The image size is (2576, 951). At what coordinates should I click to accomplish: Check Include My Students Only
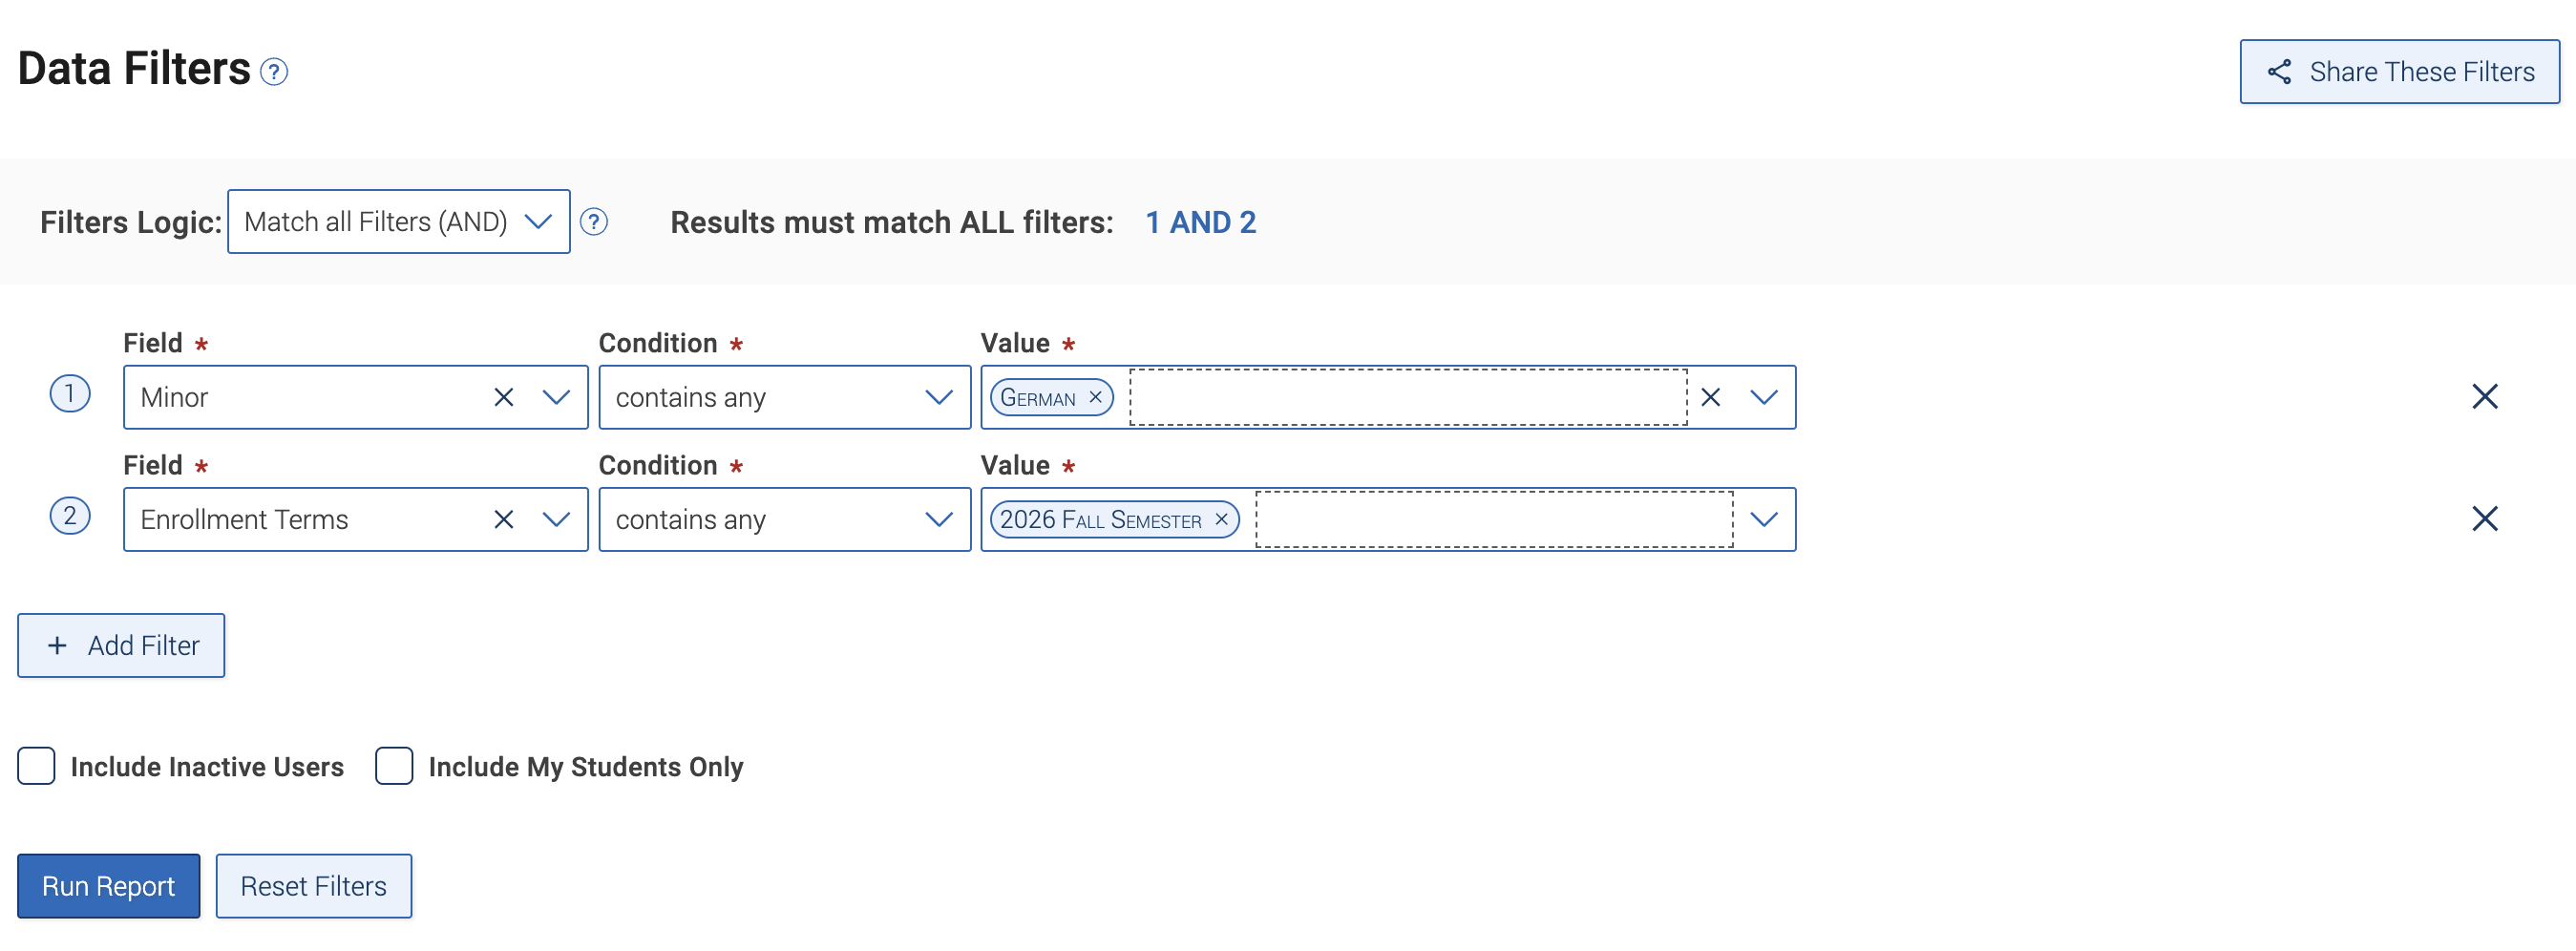pos(394,766)
